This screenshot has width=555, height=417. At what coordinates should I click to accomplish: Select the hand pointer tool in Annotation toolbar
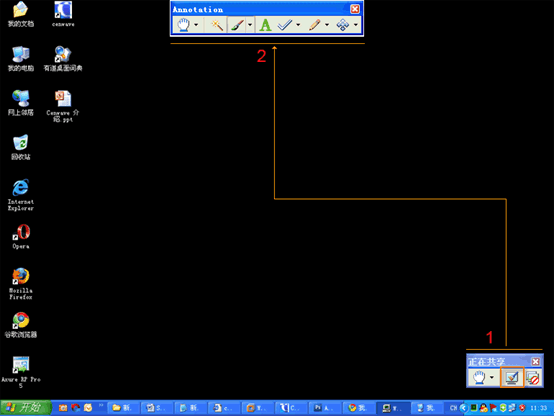(x=183, y=25)
